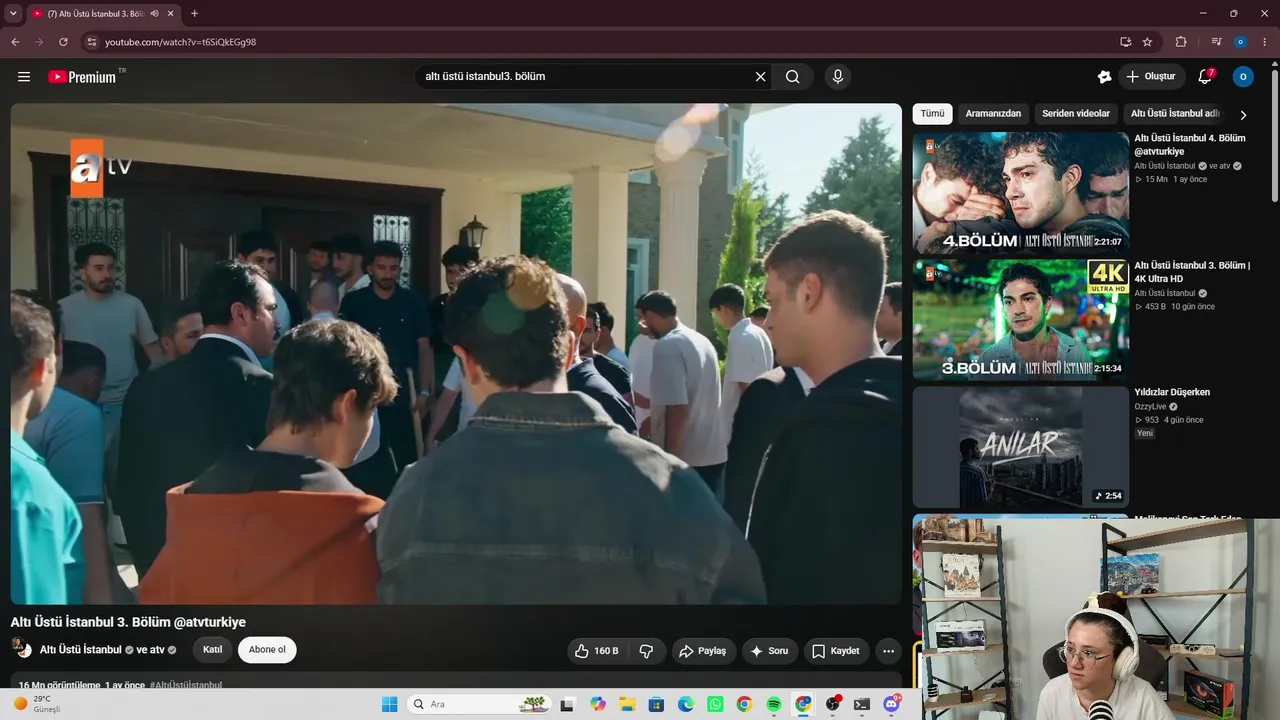Open Altı Üstü İstanbul channel name
Viewport: 1280px width, 720px height.
[81, 650]
